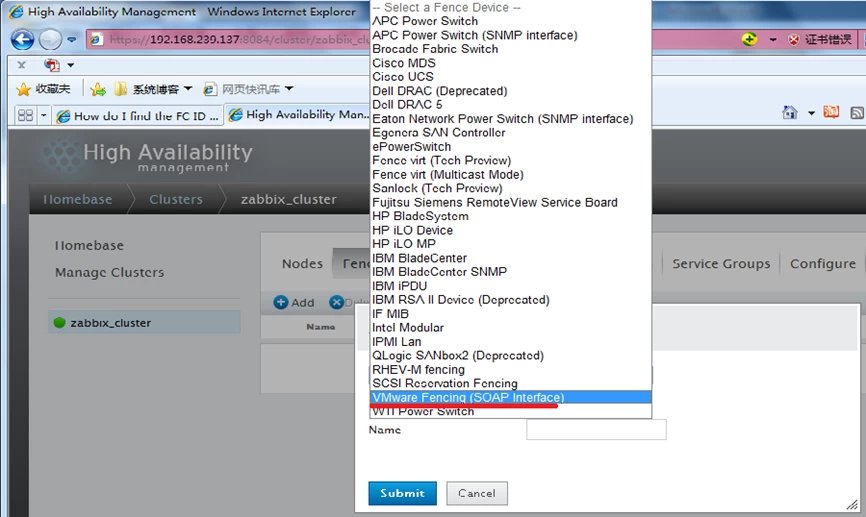Switch to the Service Groups tab
The height and width of the screenshot is (517, 866).
coord(721,263)
